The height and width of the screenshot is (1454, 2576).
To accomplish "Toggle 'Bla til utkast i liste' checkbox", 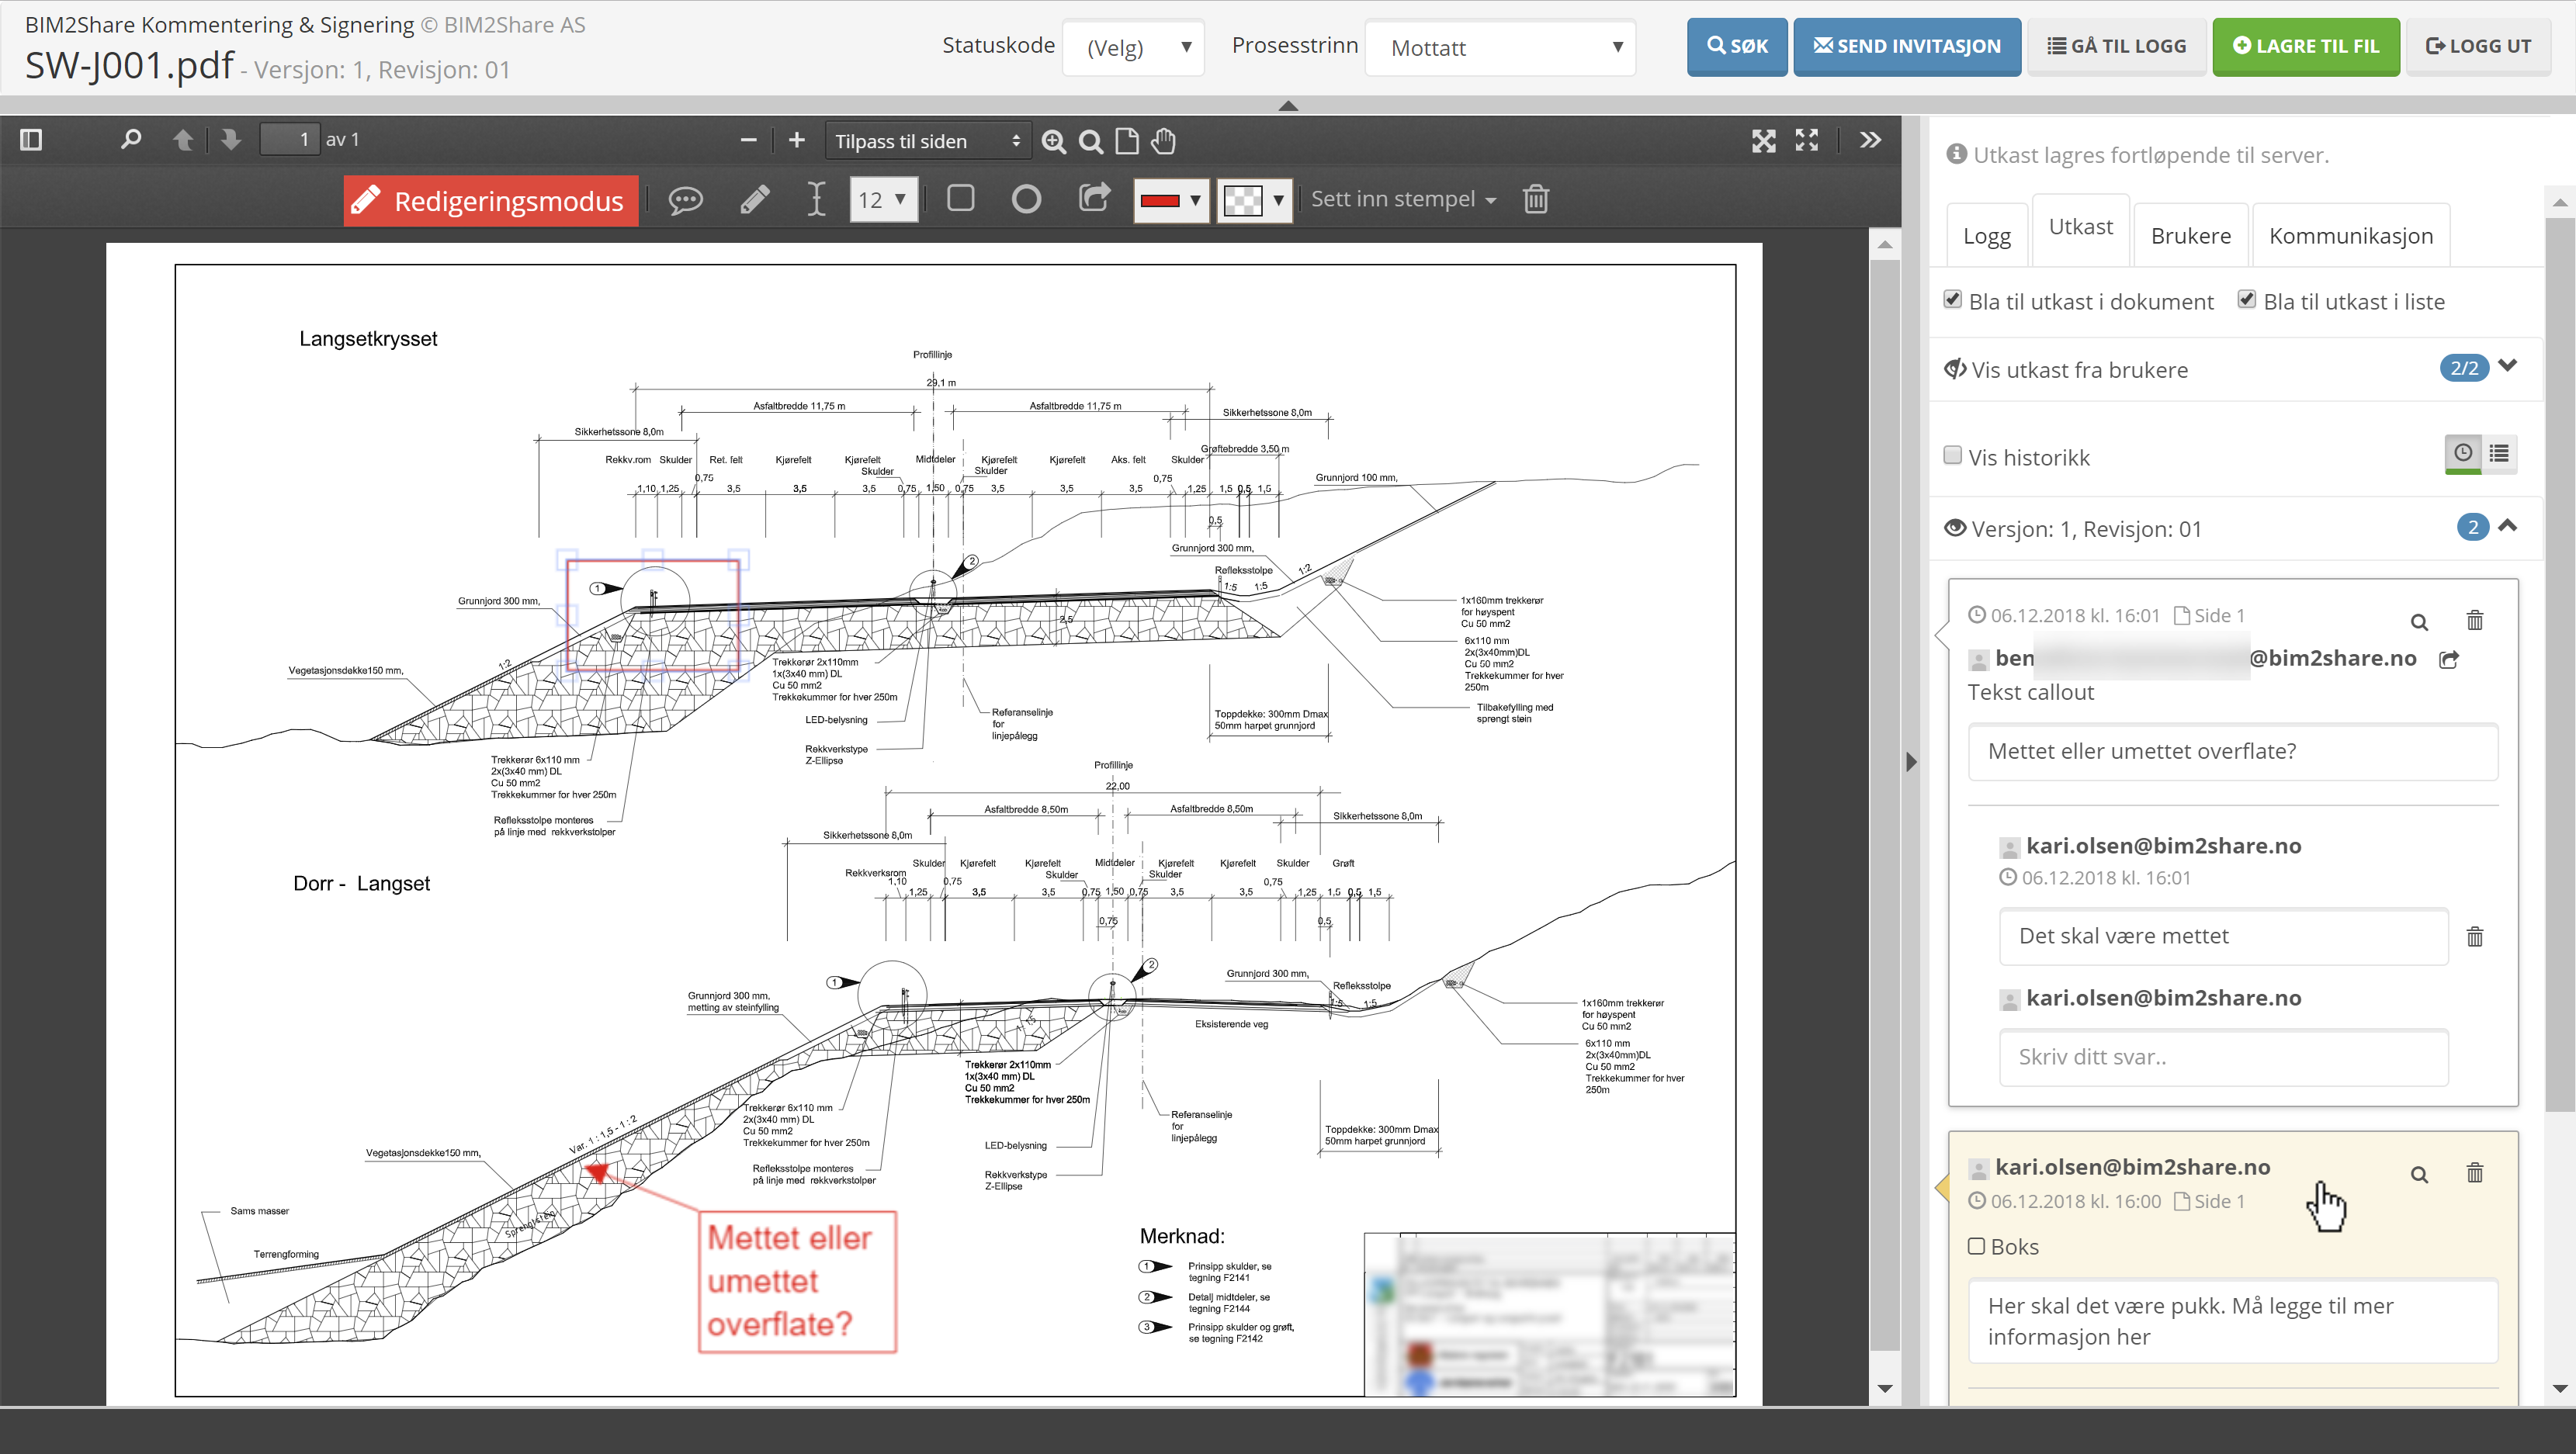I will [2247, 299].
